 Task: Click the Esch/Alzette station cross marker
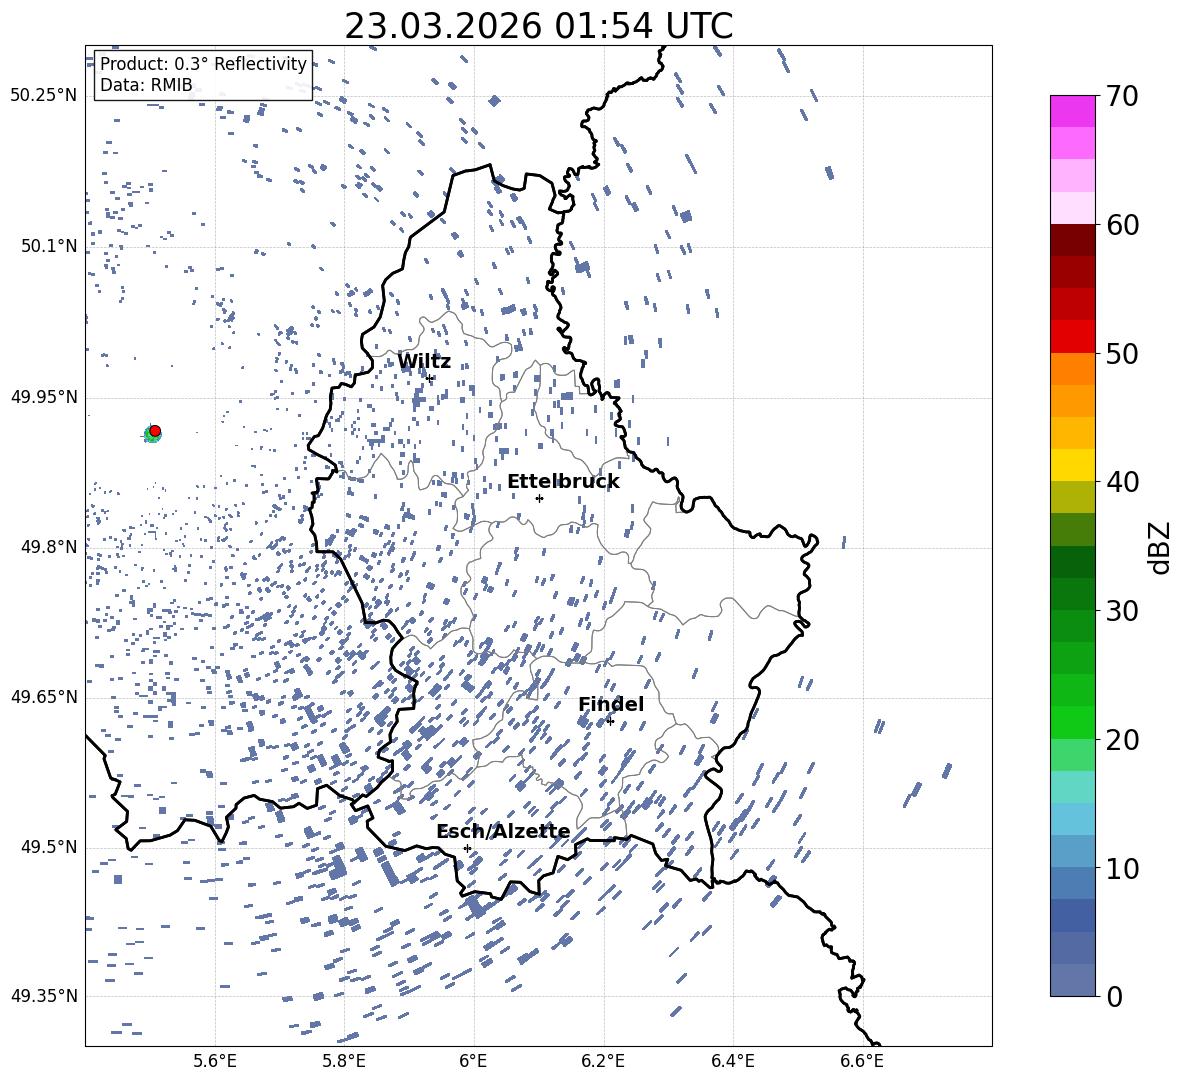tap(467, 848)
